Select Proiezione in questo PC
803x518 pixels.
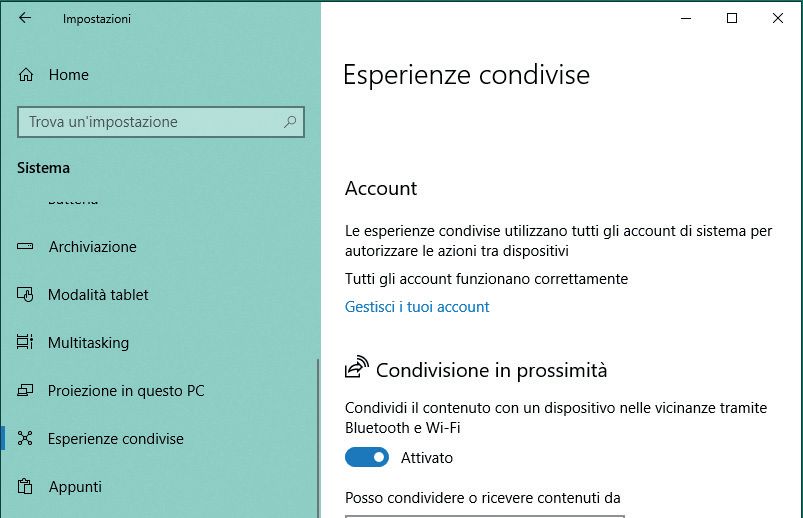pyautogui.click(x=126, y=390)
